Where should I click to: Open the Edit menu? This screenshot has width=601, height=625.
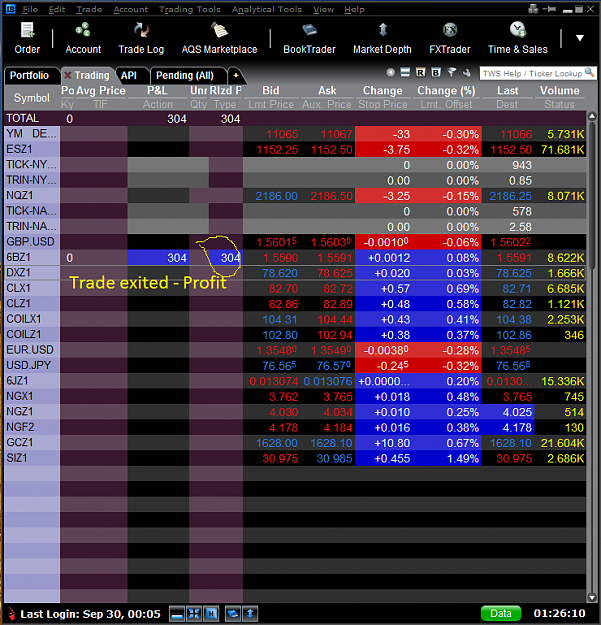pyautogui.click(x=57, y=9)
